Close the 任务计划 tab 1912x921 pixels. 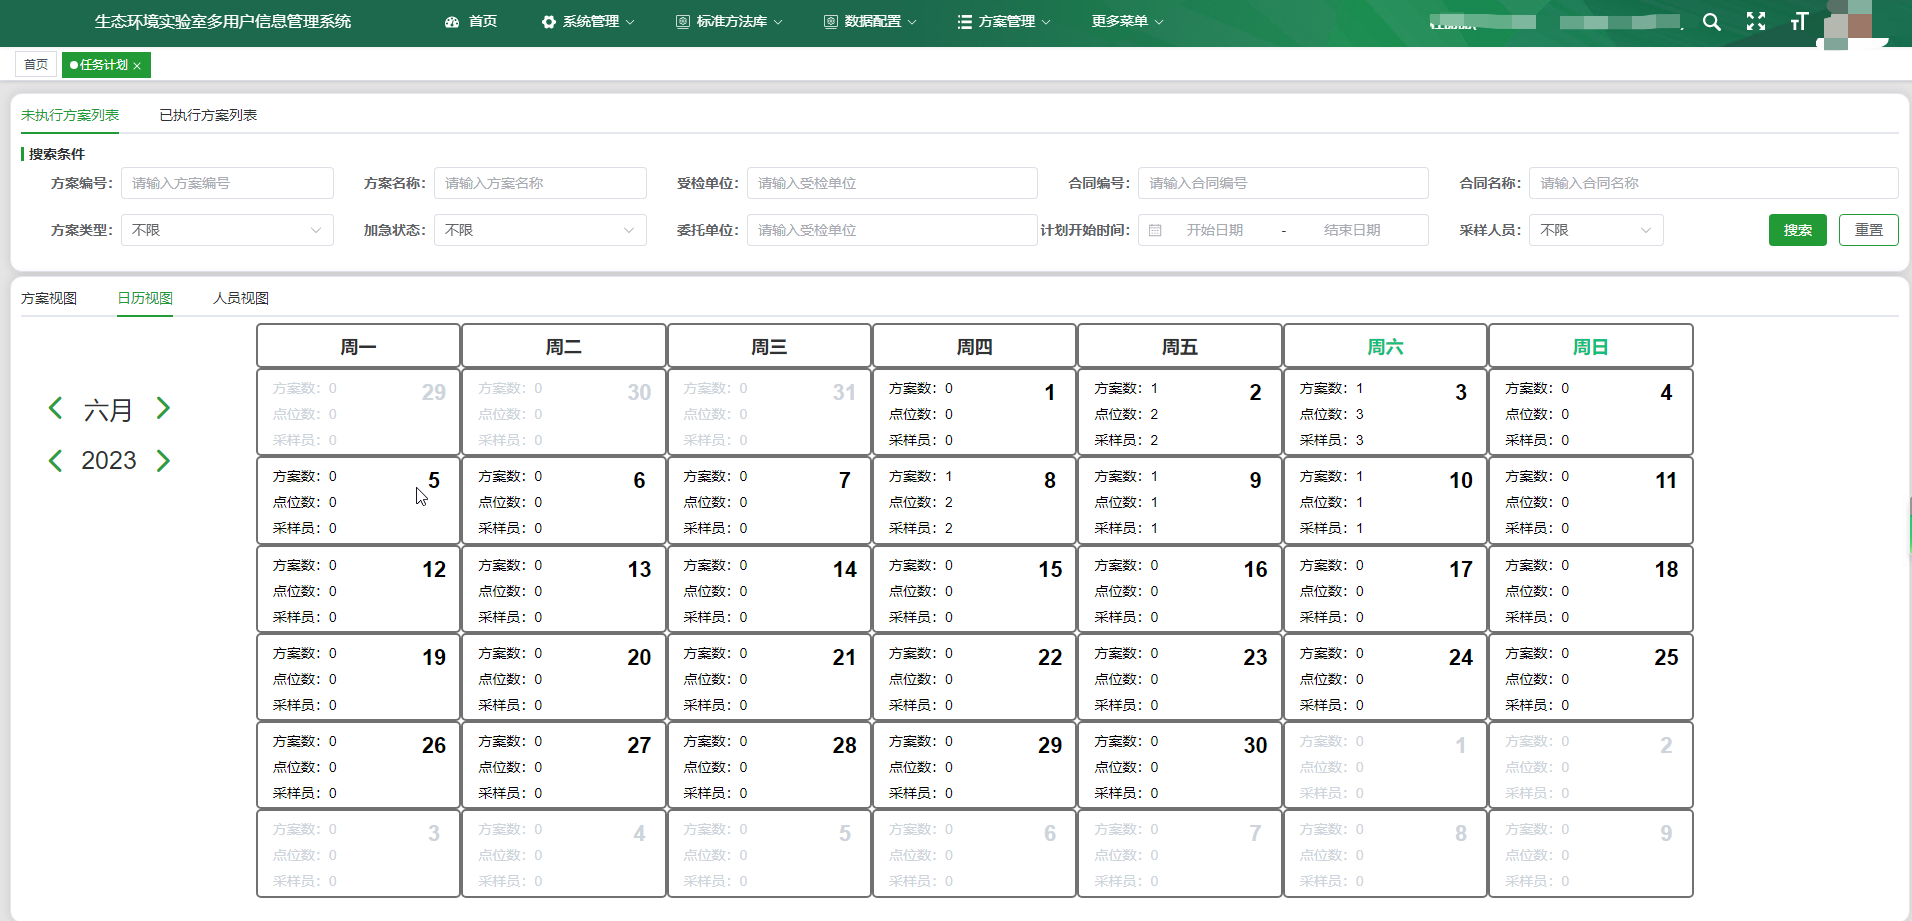point(137,66)
